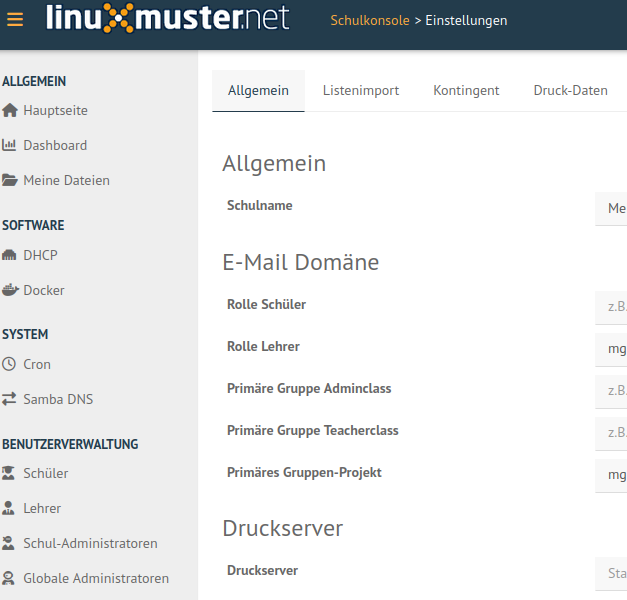The image size is (627, 600).
Task: Click the DHCP network icon
Action: 10,255
